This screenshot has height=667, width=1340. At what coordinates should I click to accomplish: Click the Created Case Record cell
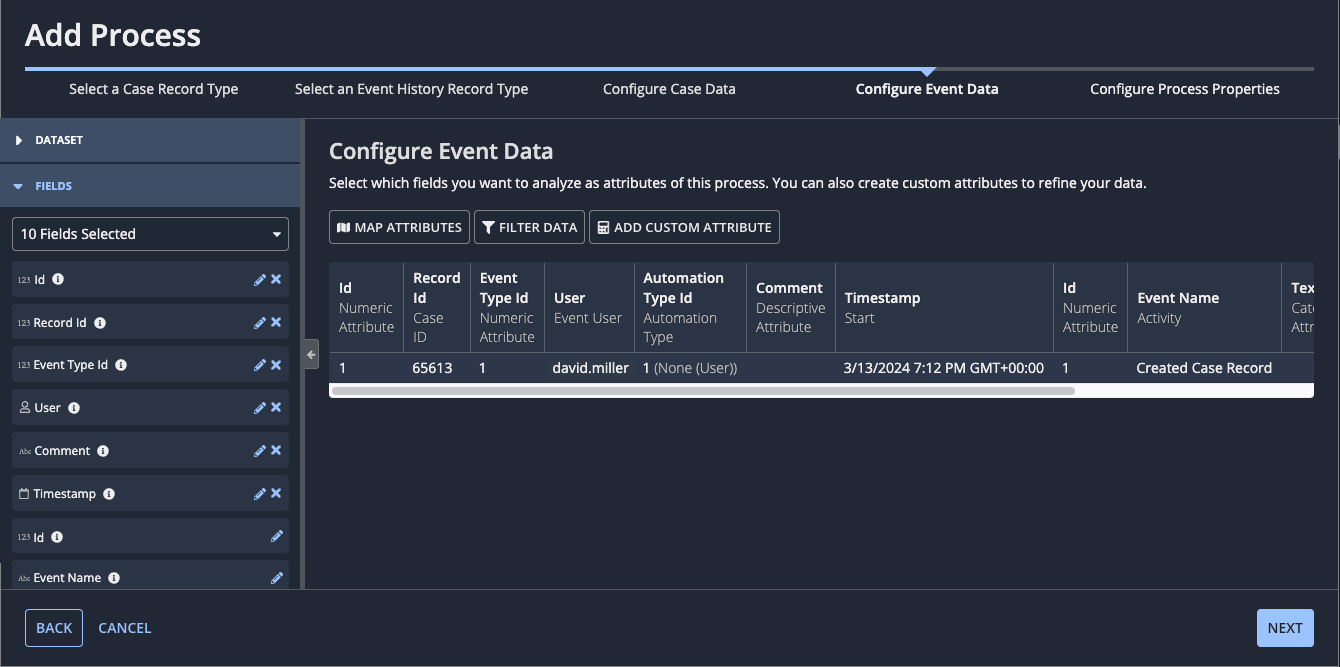pos(1204,368)
